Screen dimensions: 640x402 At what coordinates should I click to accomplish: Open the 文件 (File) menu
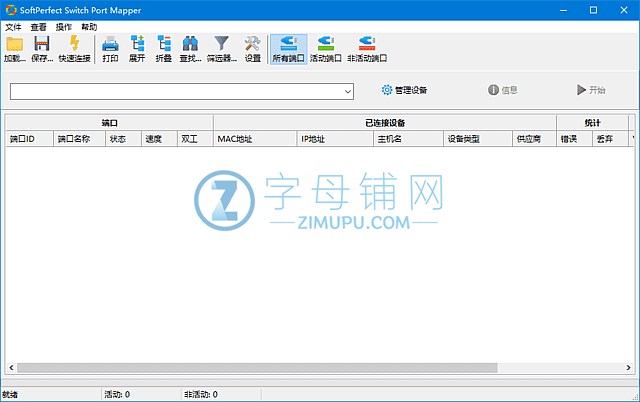(x=13, y=27)
